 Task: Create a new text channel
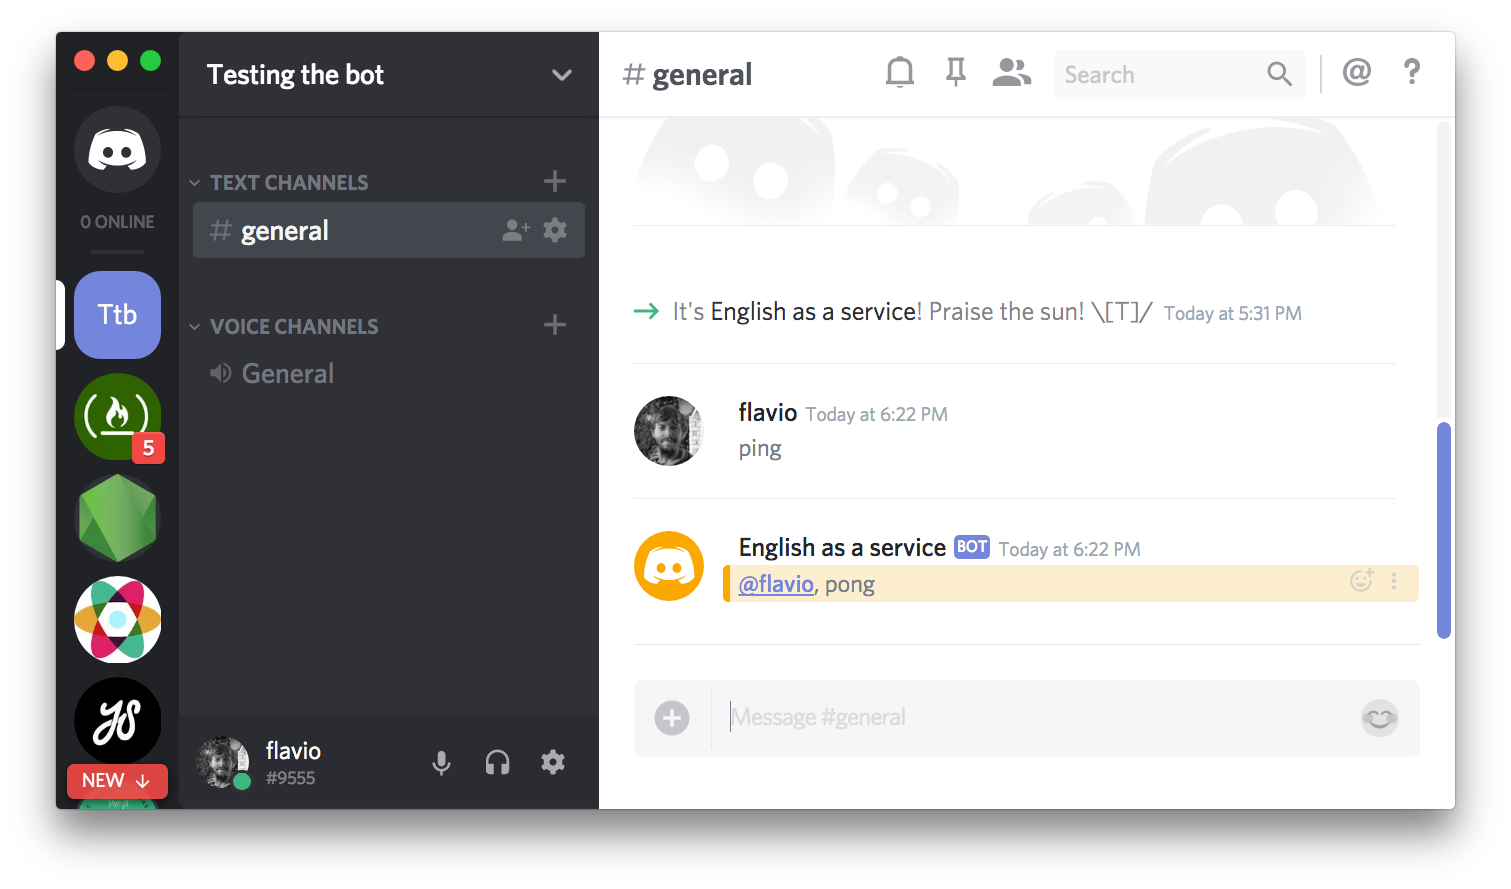tap(555, 181)
